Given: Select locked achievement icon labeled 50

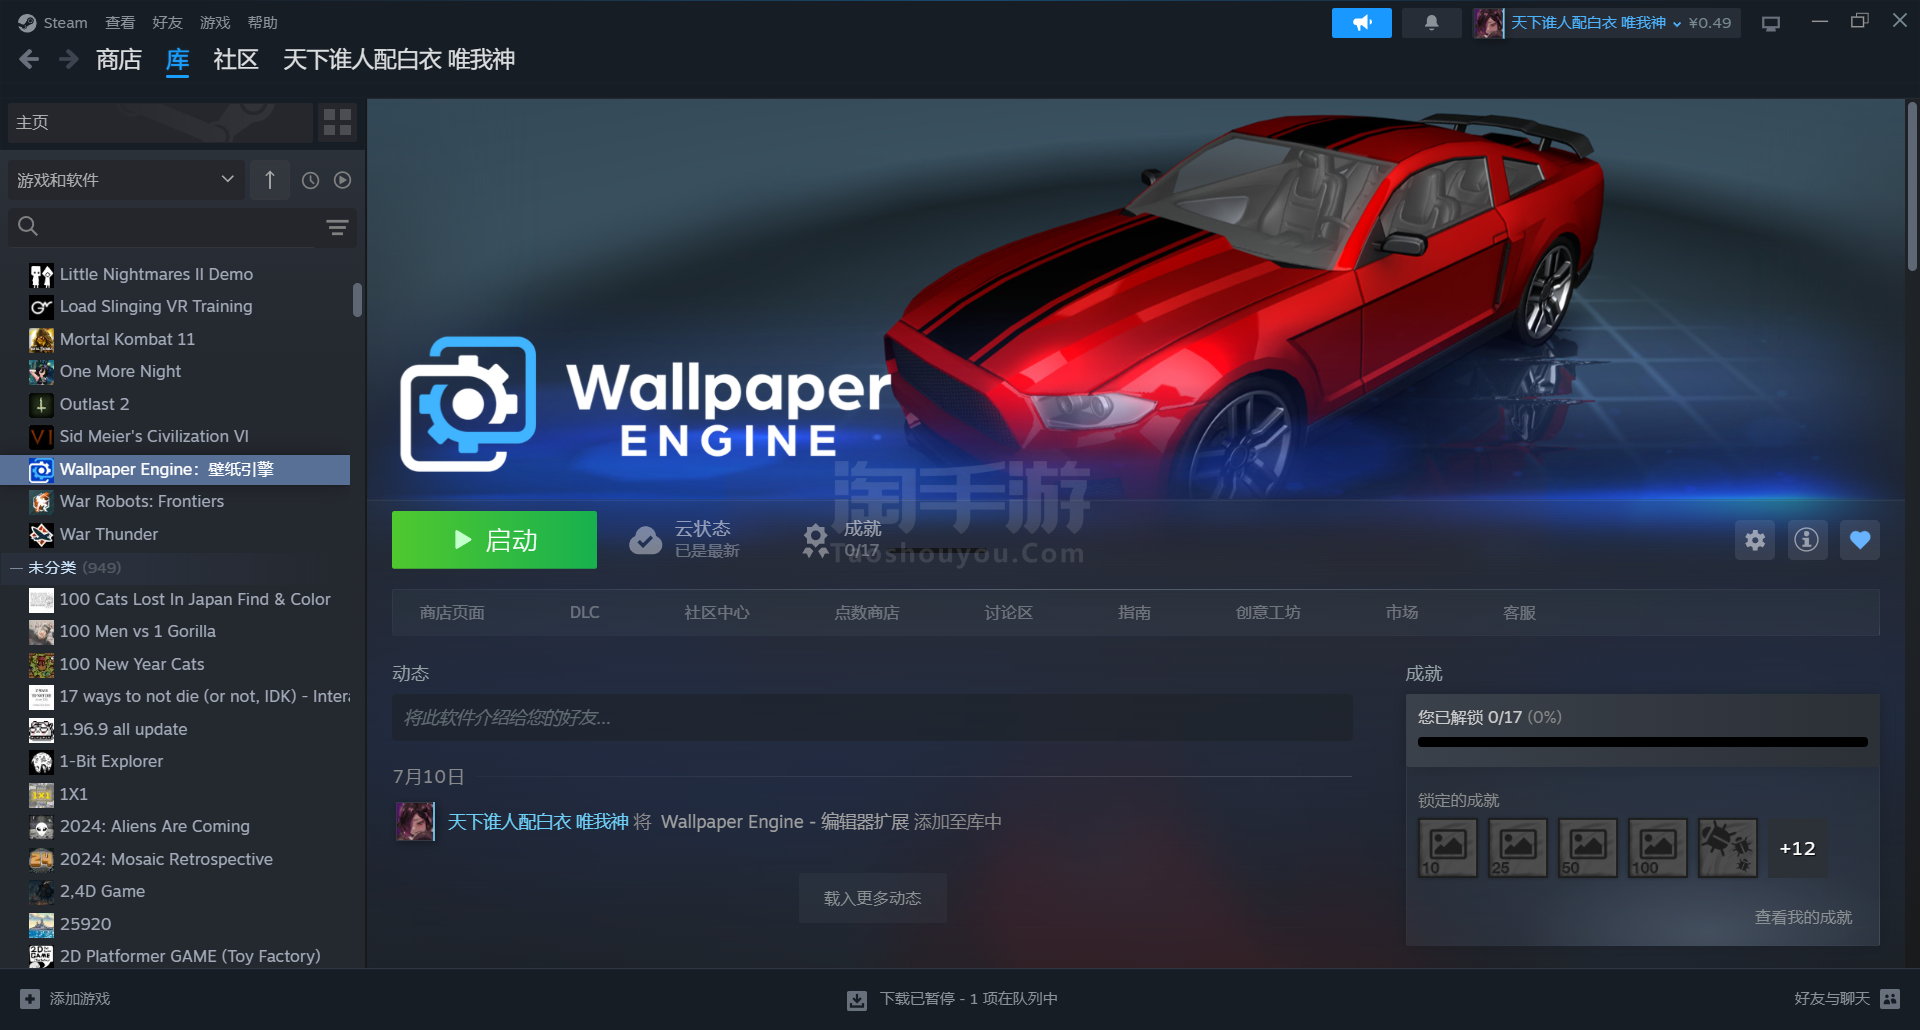Looking at the screenshot, I should tap(1588, 848).
